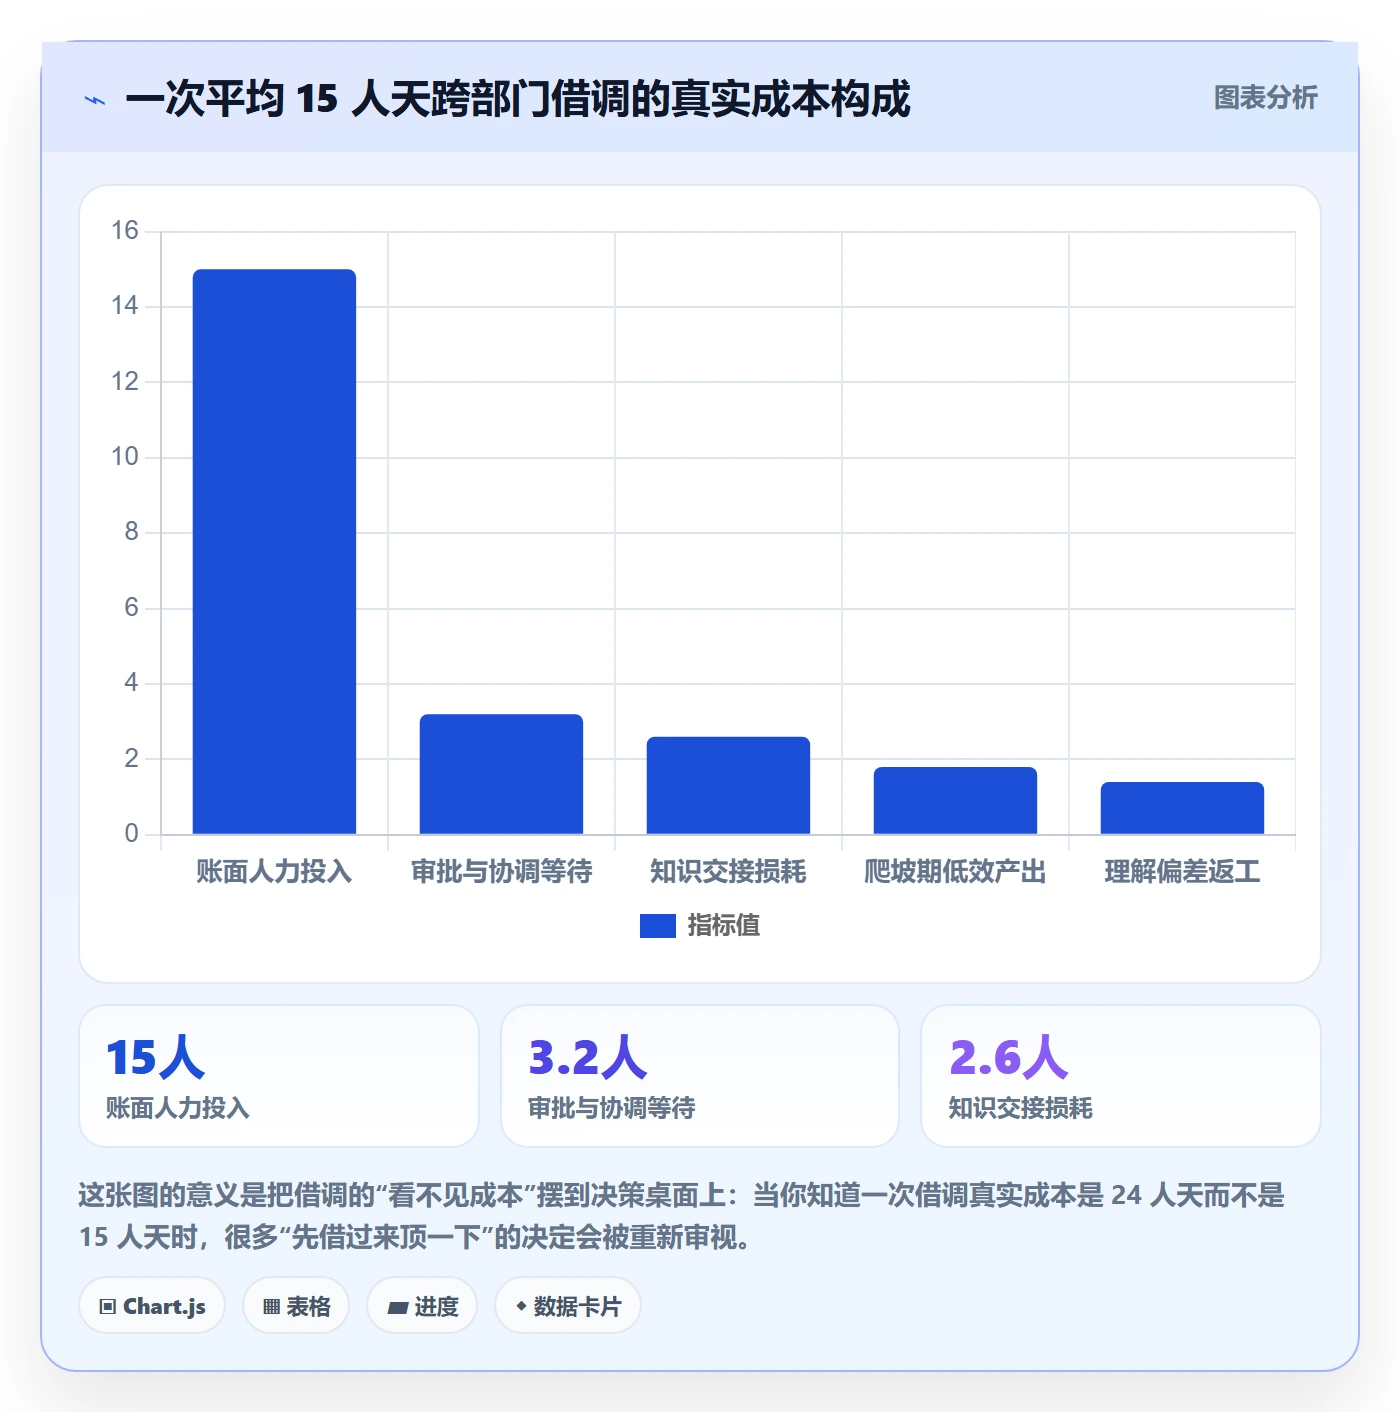Image resolution: width=1400 pixels, height=1412 pixels.
Task: Click the 账面人力投入 x-axis label
Action: 274,872
